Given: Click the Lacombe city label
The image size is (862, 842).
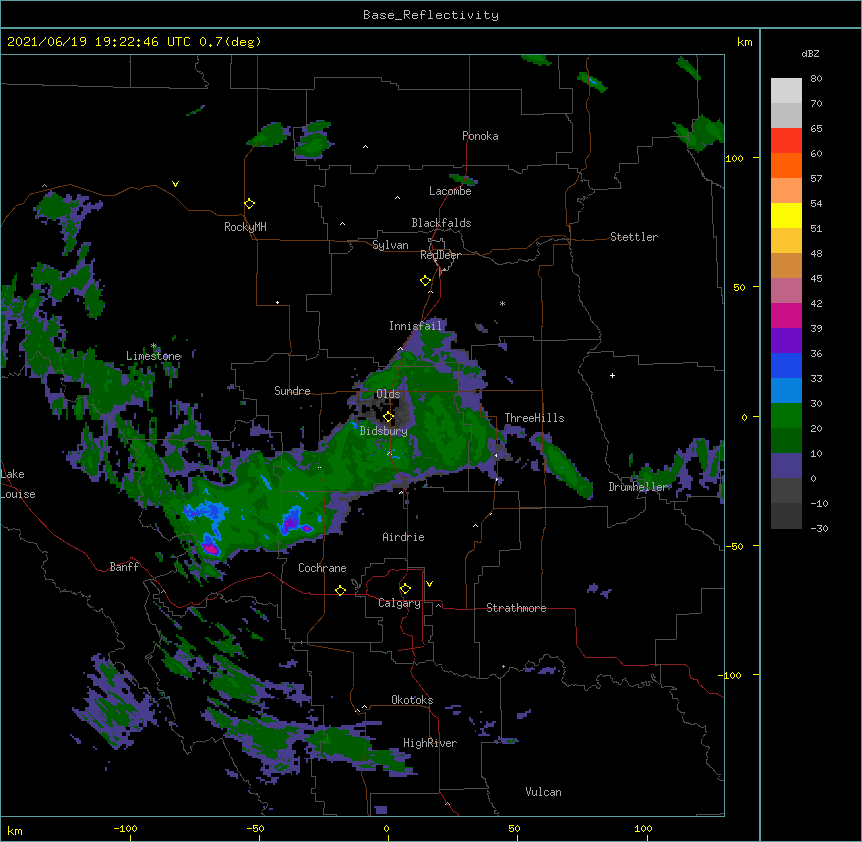Looking at the screenshot, I should point(450,191).
